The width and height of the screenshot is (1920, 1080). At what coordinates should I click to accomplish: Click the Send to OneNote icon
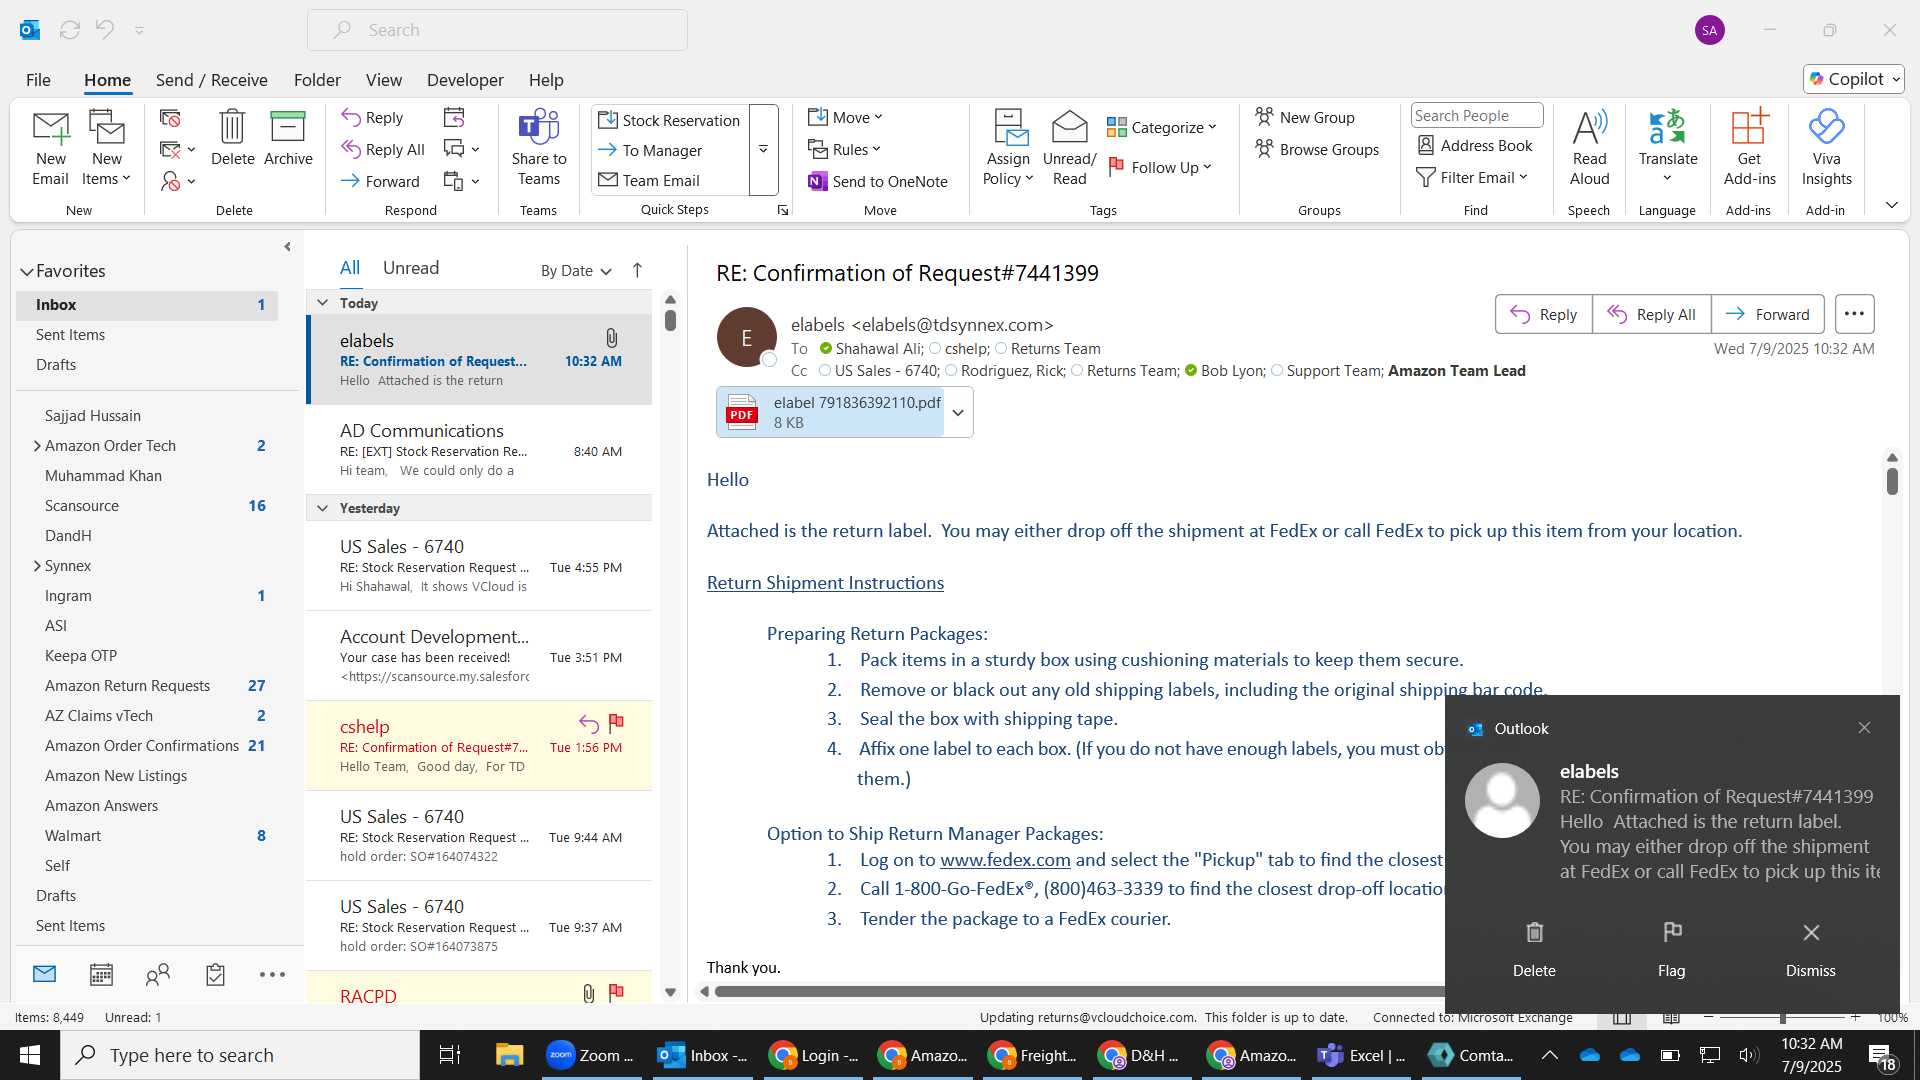point(877,181)
